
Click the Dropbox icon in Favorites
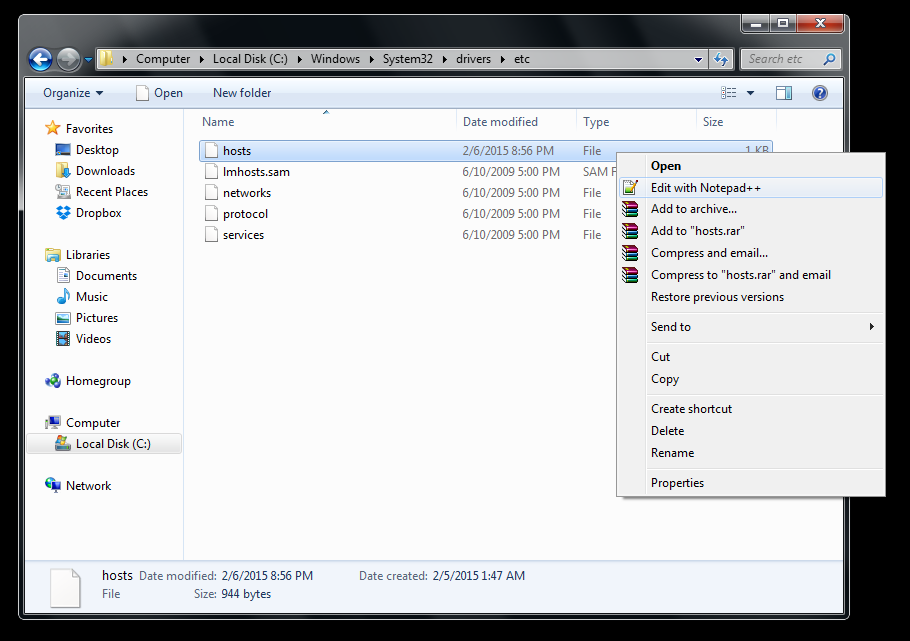coord(63,213)
